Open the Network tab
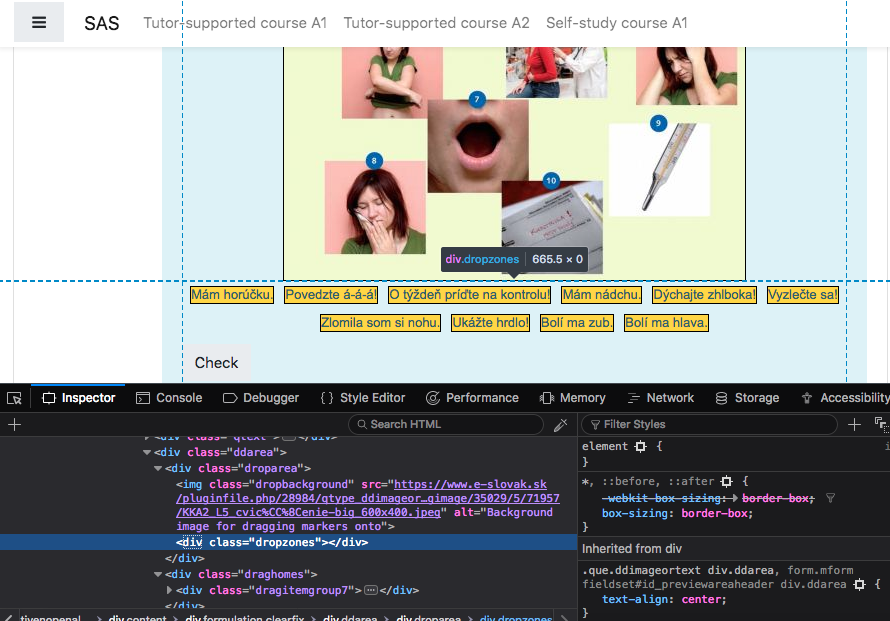Image resolution: width=890 pixels, height=621 pixels. [661, 398]
